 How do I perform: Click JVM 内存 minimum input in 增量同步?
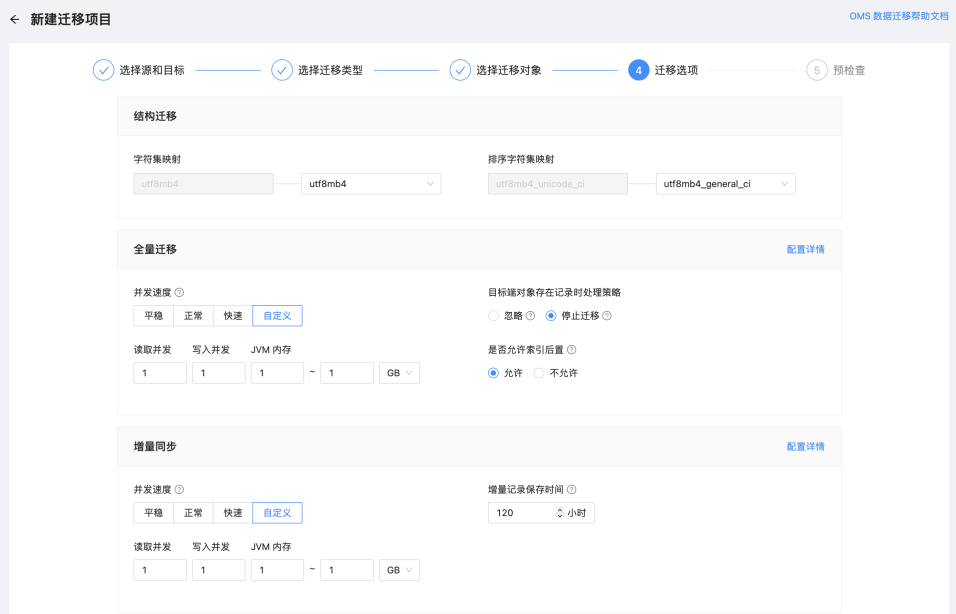coord(277,570)
